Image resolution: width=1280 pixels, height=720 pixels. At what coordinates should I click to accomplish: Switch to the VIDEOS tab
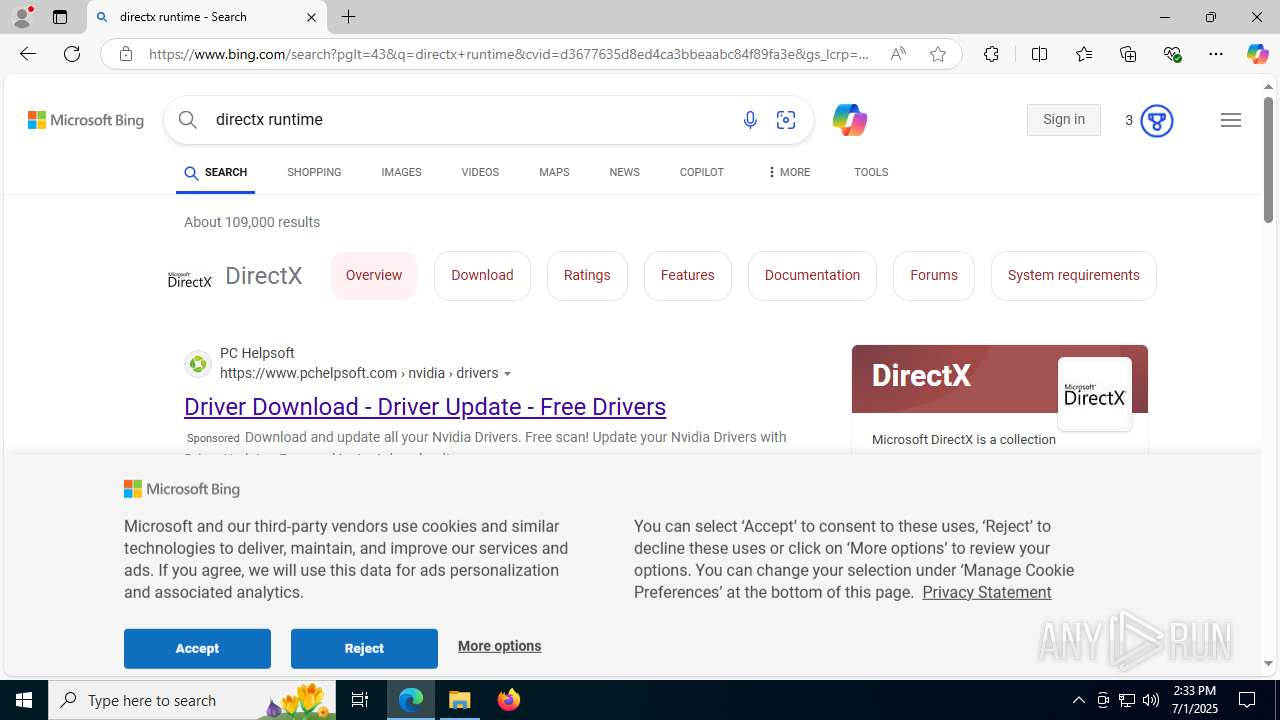point(480,172)
